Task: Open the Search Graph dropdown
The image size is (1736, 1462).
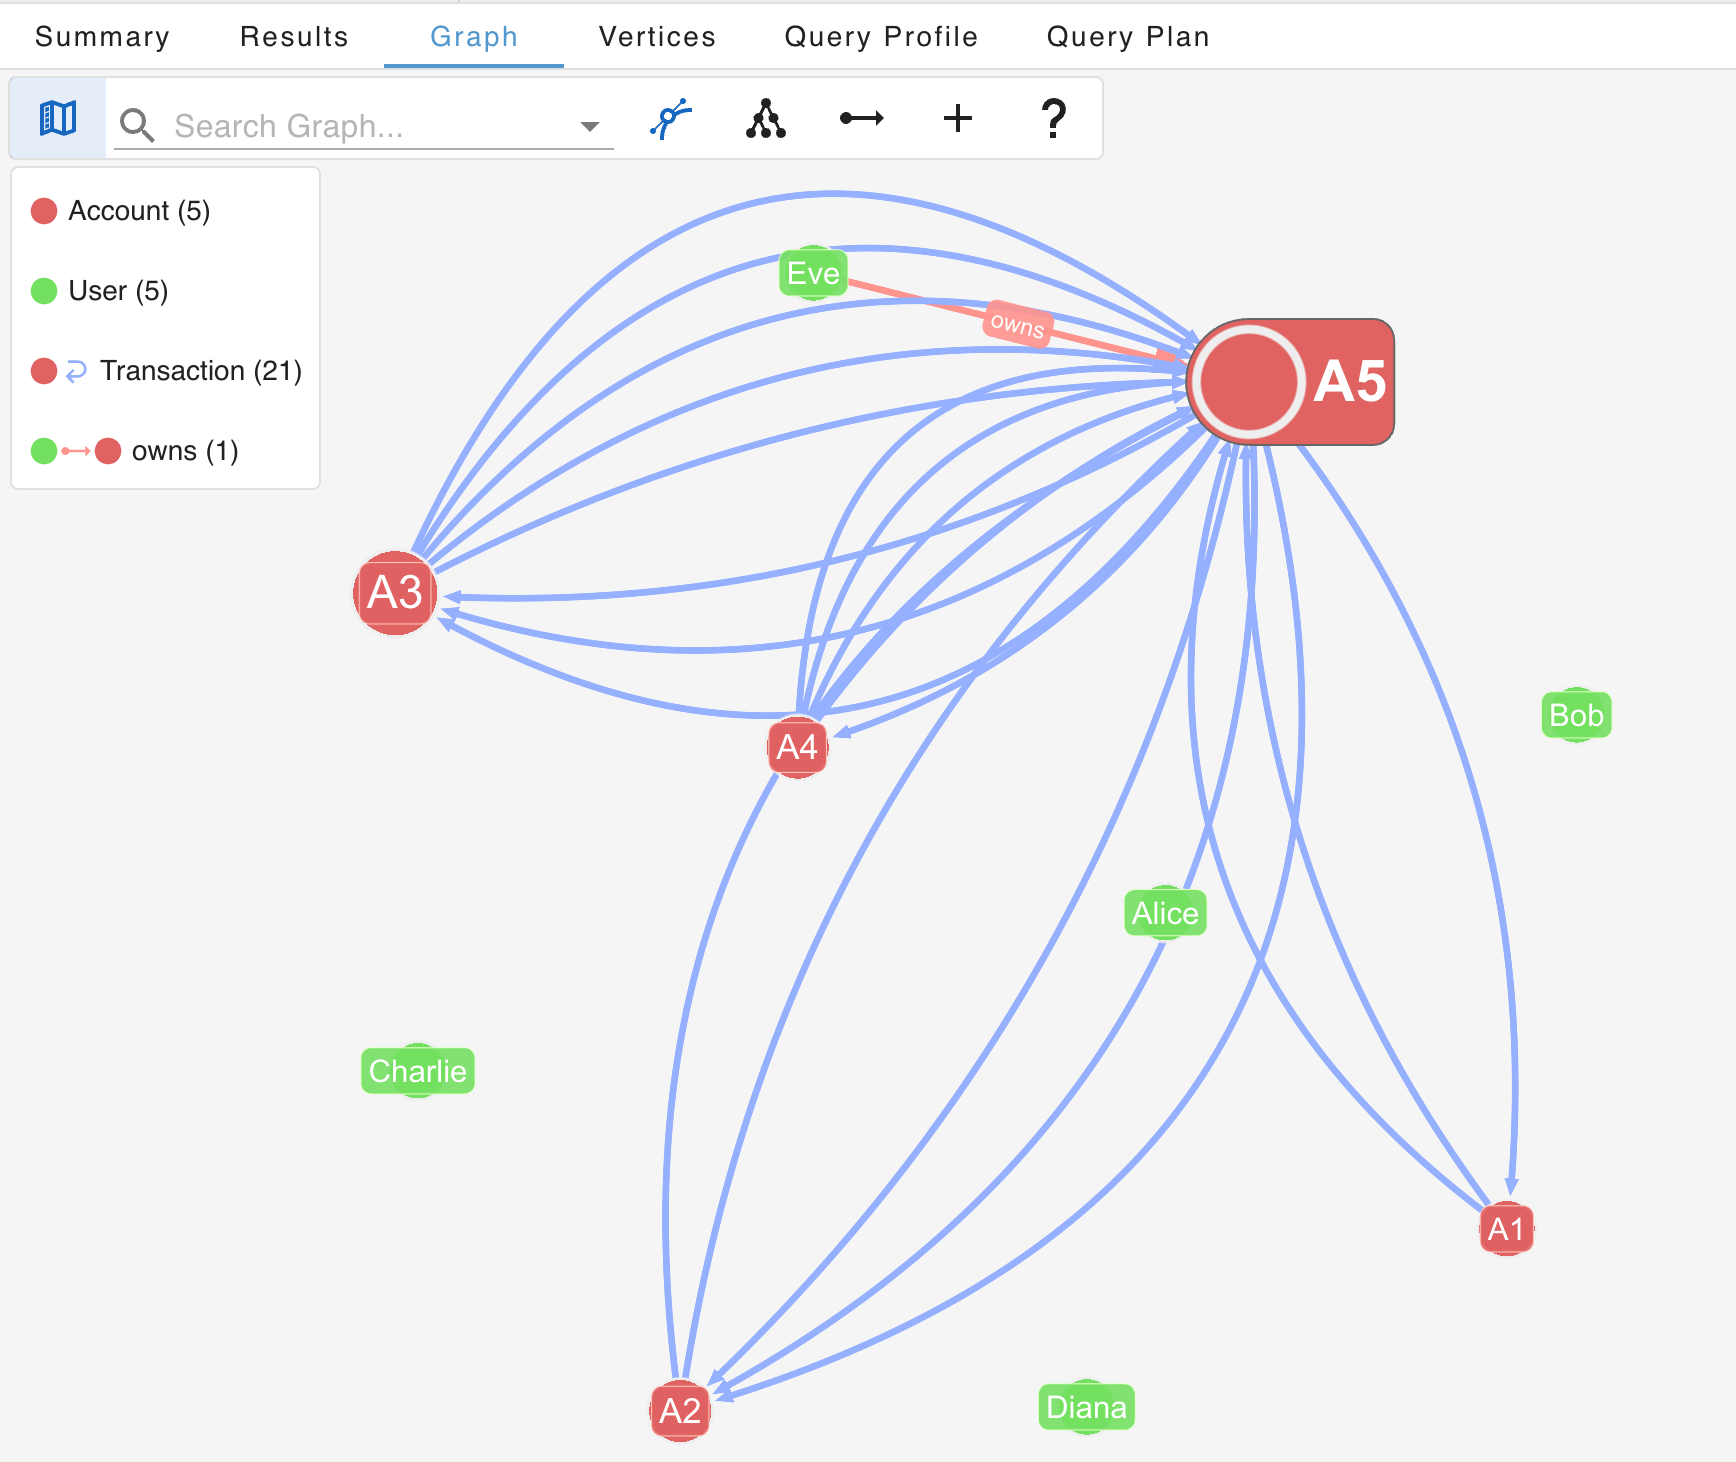Action: [x=590, y=126]
